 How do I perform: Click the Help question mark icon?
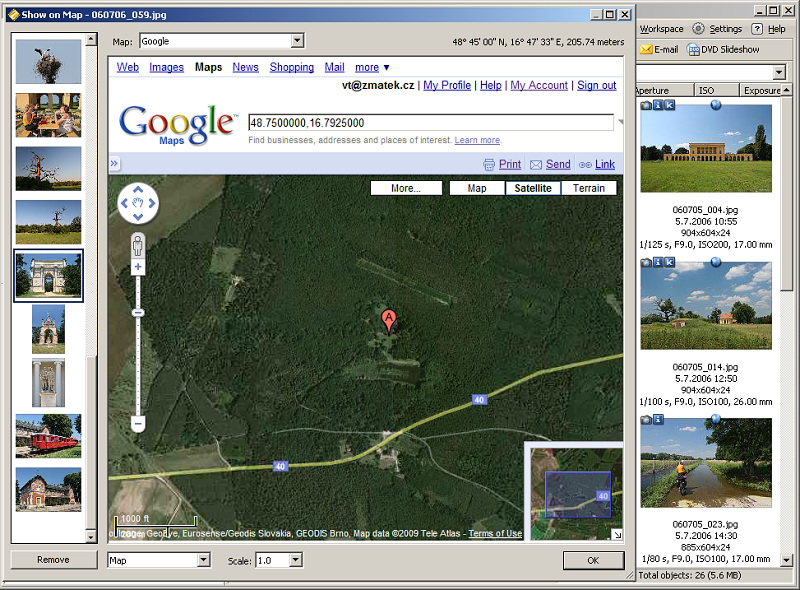pyautogui.click(x=757, y=29)
